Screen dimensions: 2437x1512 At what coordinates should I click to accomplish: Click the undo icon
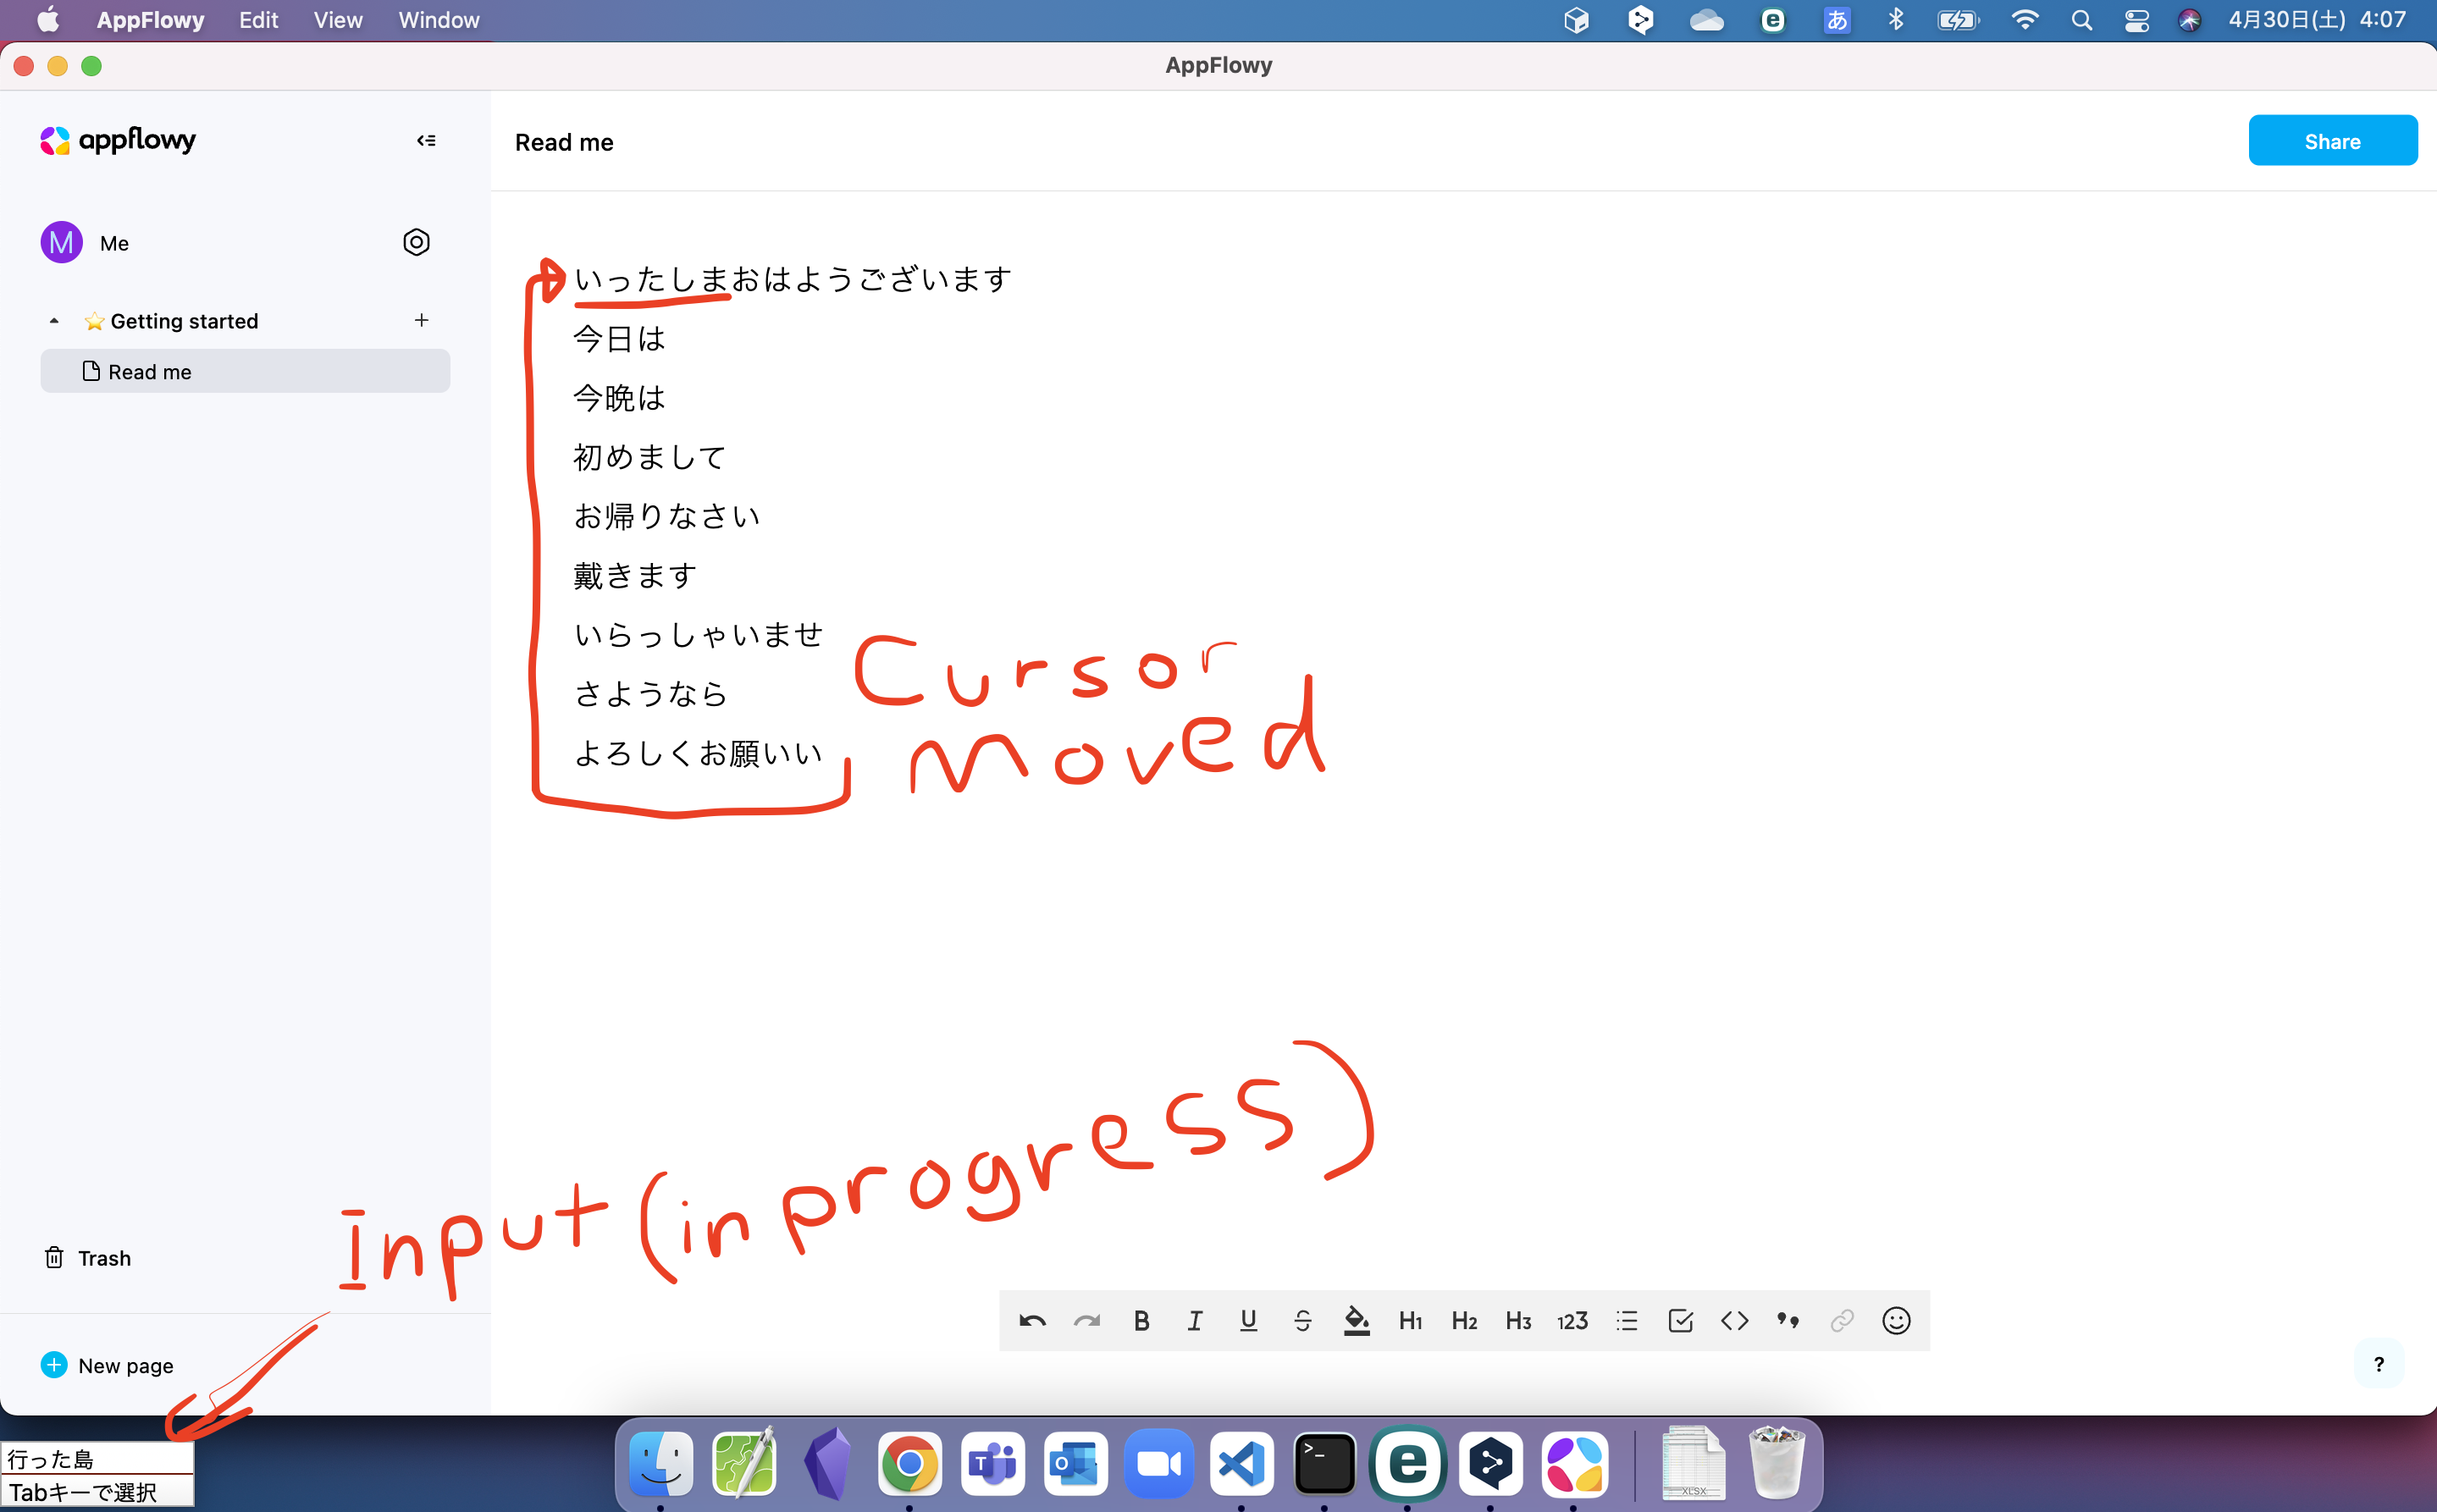(x=1032, y=1320)
